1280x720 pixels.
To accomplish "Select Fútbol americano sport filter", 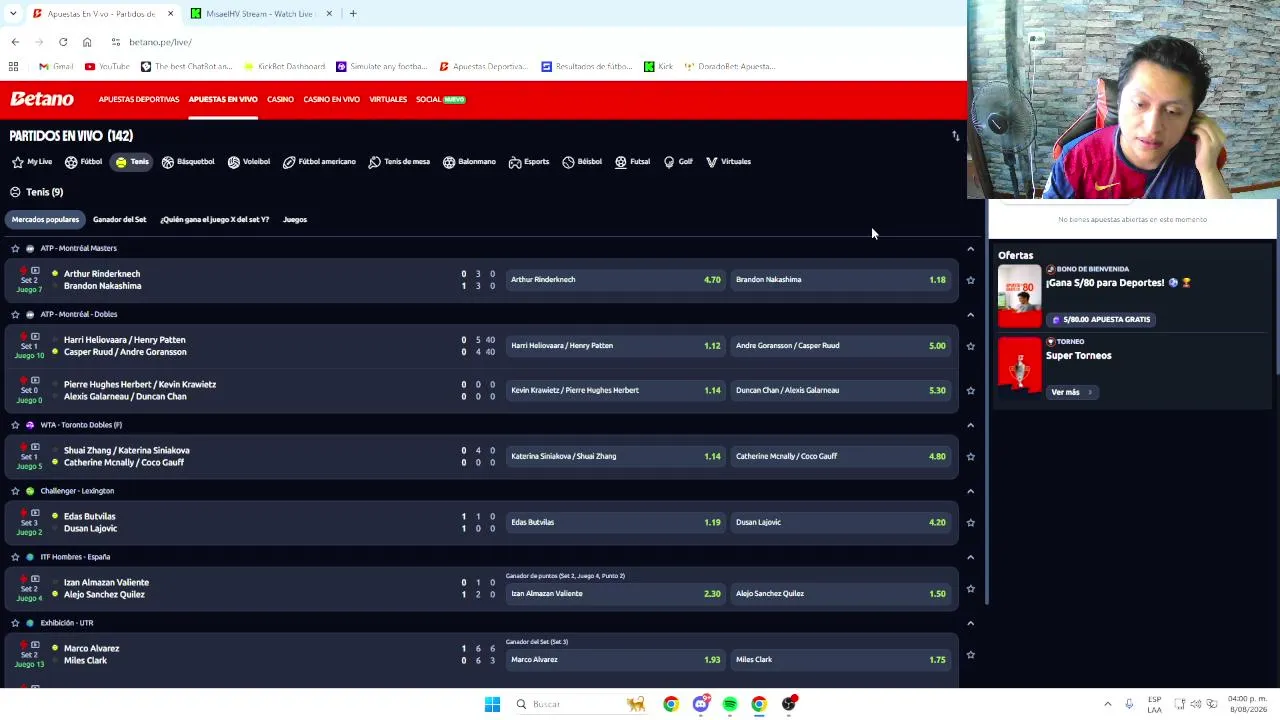I will pos(319,162).
